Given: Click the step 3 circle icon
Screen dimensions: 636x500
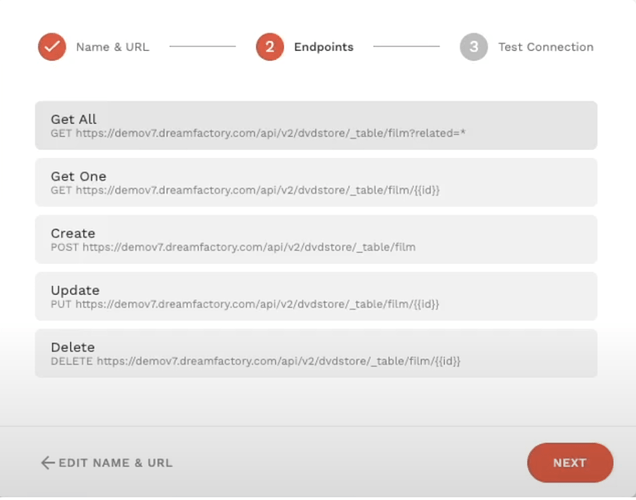Looking at the screenshot, I should (x=474, y=47).
